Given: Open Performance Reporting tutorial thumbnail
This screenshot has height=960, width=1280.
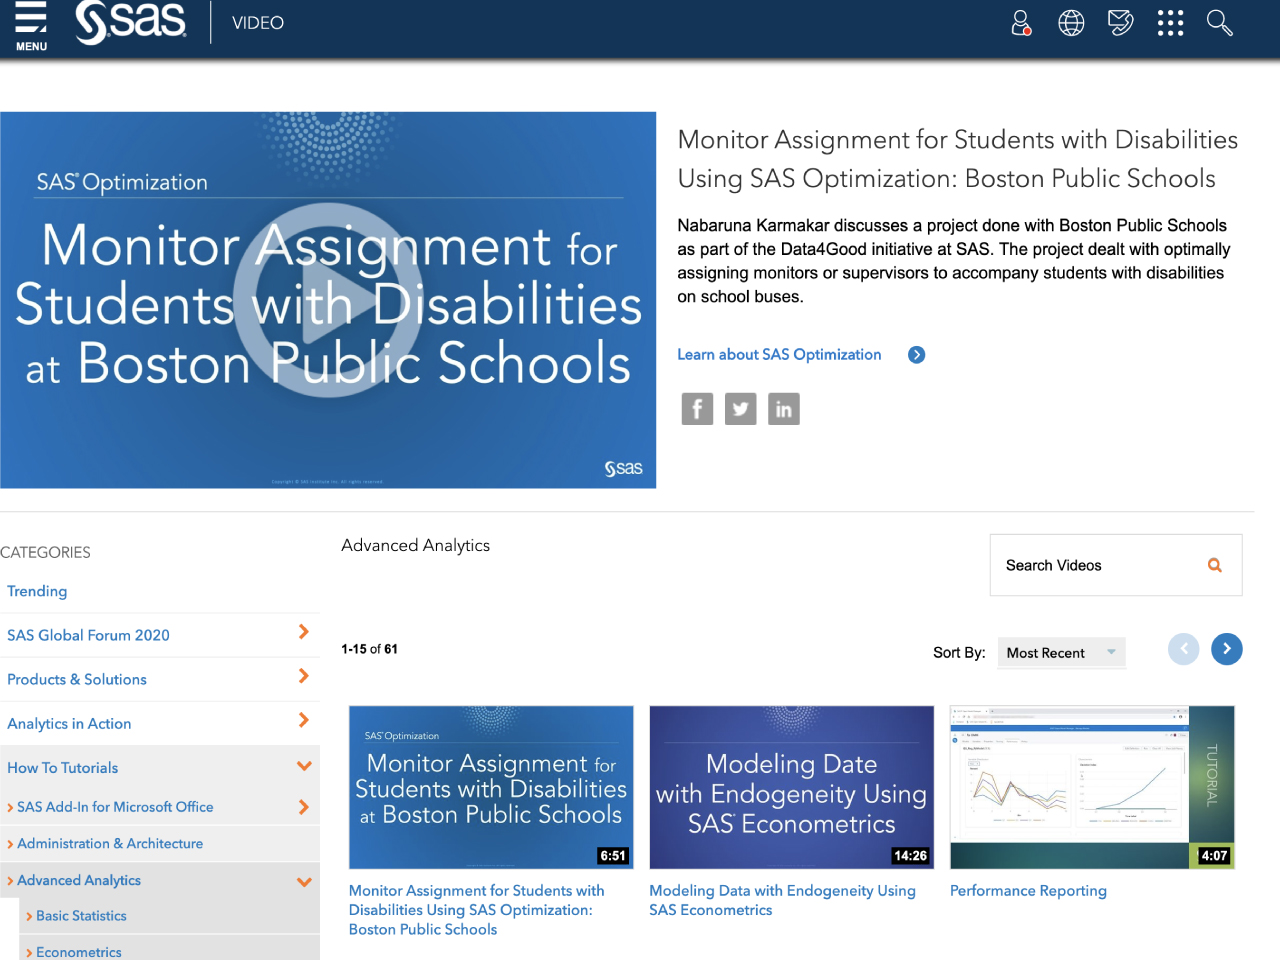Looking at the screenshot, I should click(1092, 787).
